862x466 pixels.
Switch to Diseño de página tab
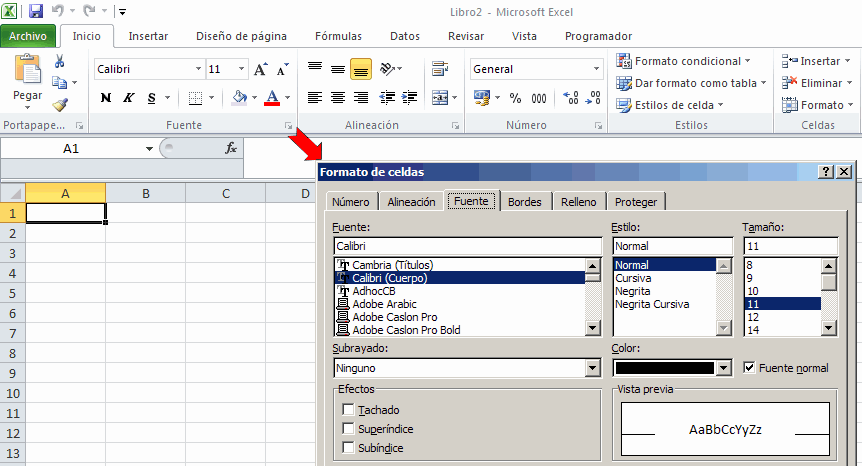(241, 36)
